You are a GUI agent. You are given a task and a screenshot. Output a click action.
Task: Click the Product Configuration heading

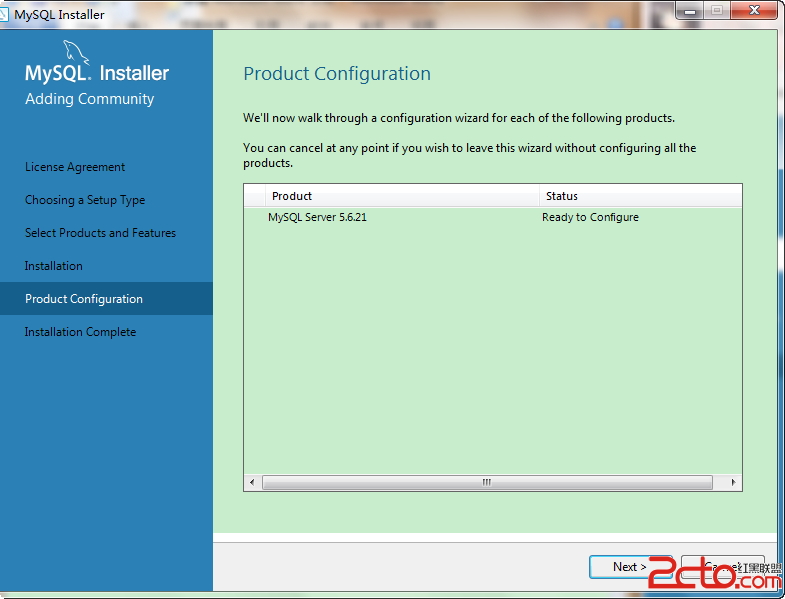coord(337,74)
